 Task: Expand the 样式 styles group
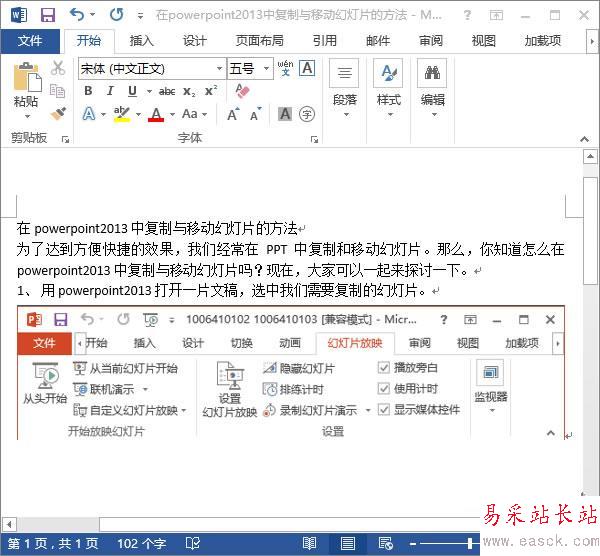[389, 90]
